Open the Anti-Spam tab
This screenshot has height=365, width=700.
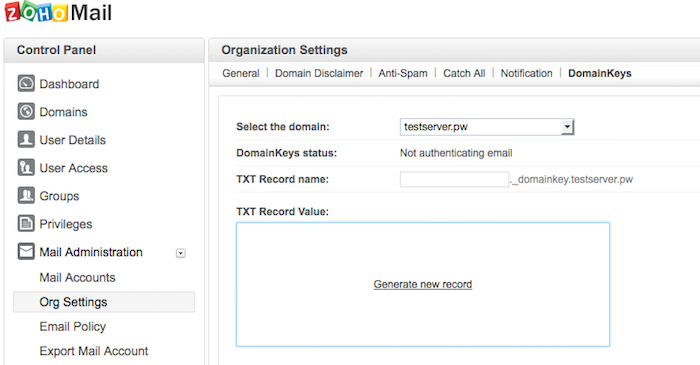tap(403, 73)
